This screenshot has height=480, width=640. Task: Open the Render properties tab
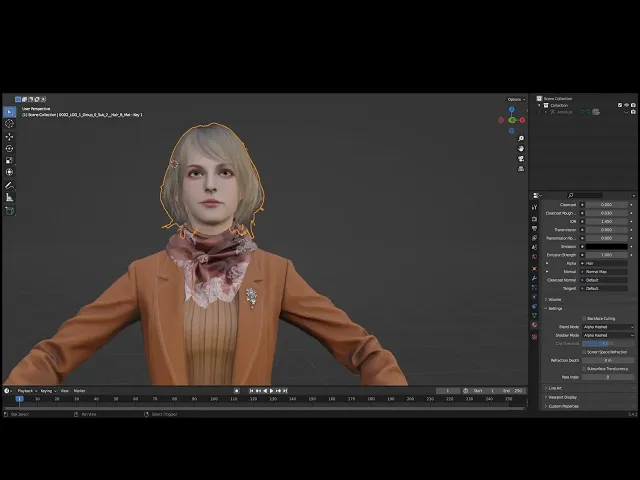coord(534,219)
